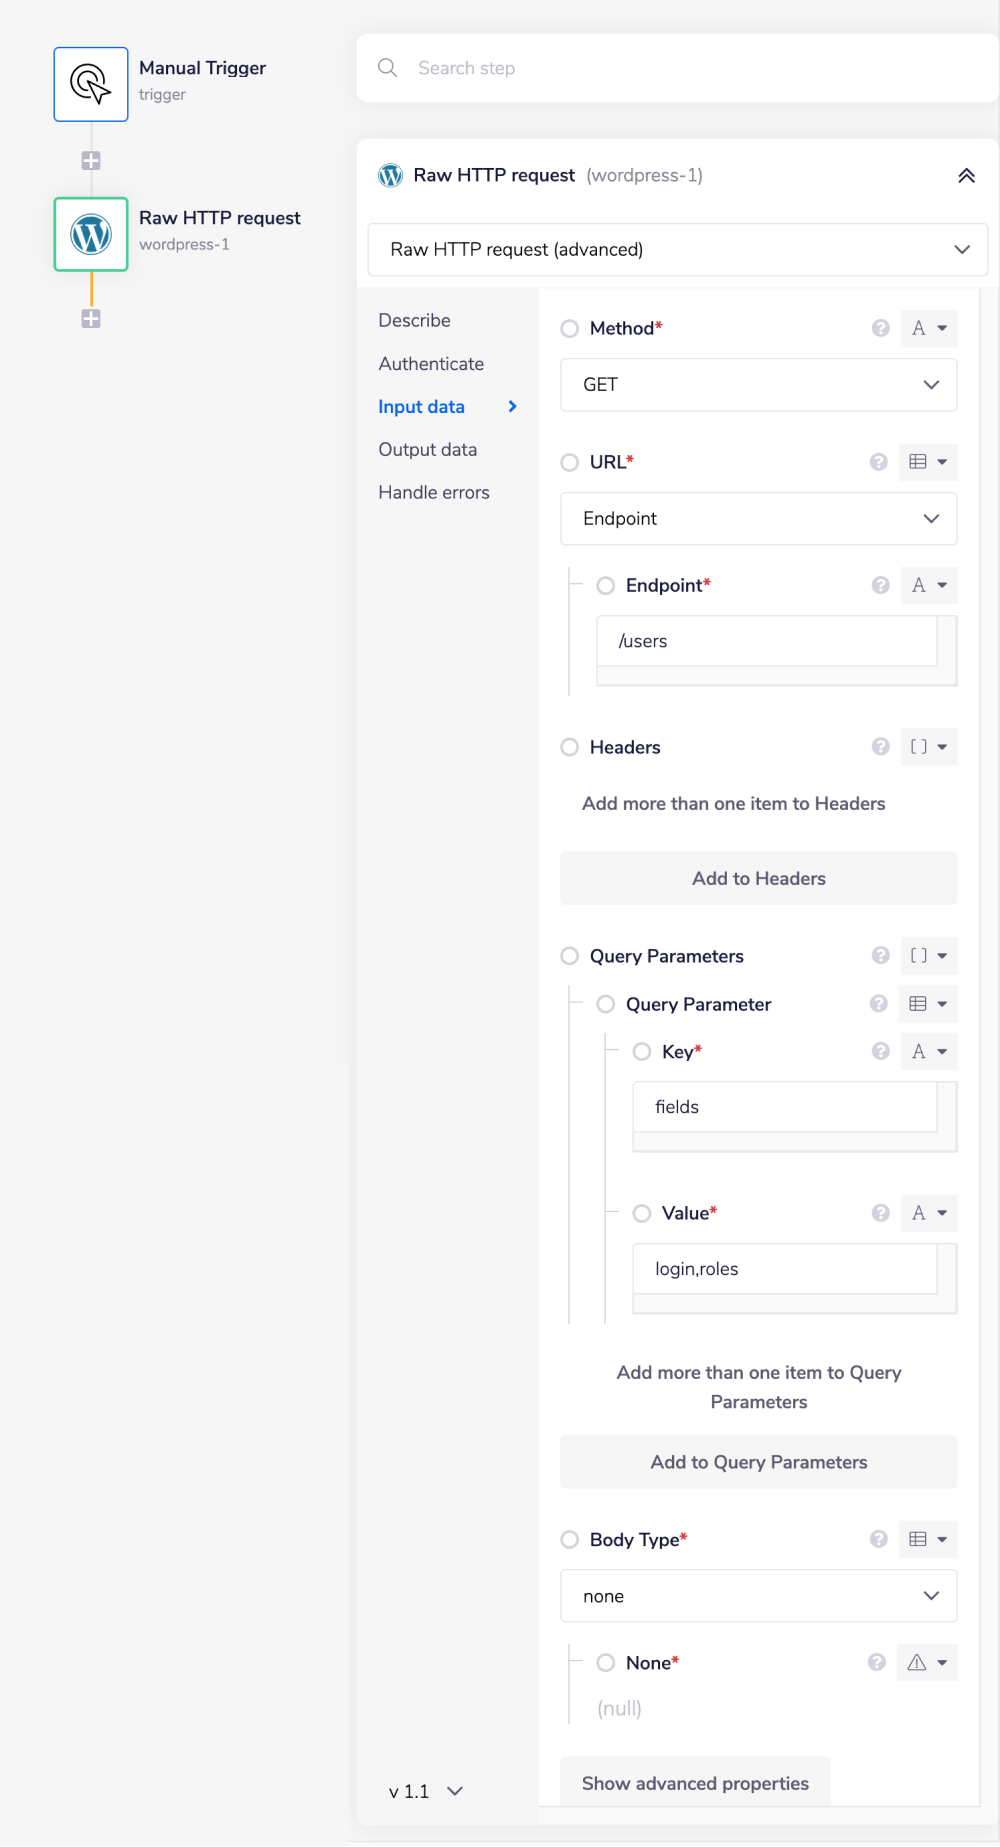
Task: Toggle the radio button beside Query Parameters
Action: (570, 956)
